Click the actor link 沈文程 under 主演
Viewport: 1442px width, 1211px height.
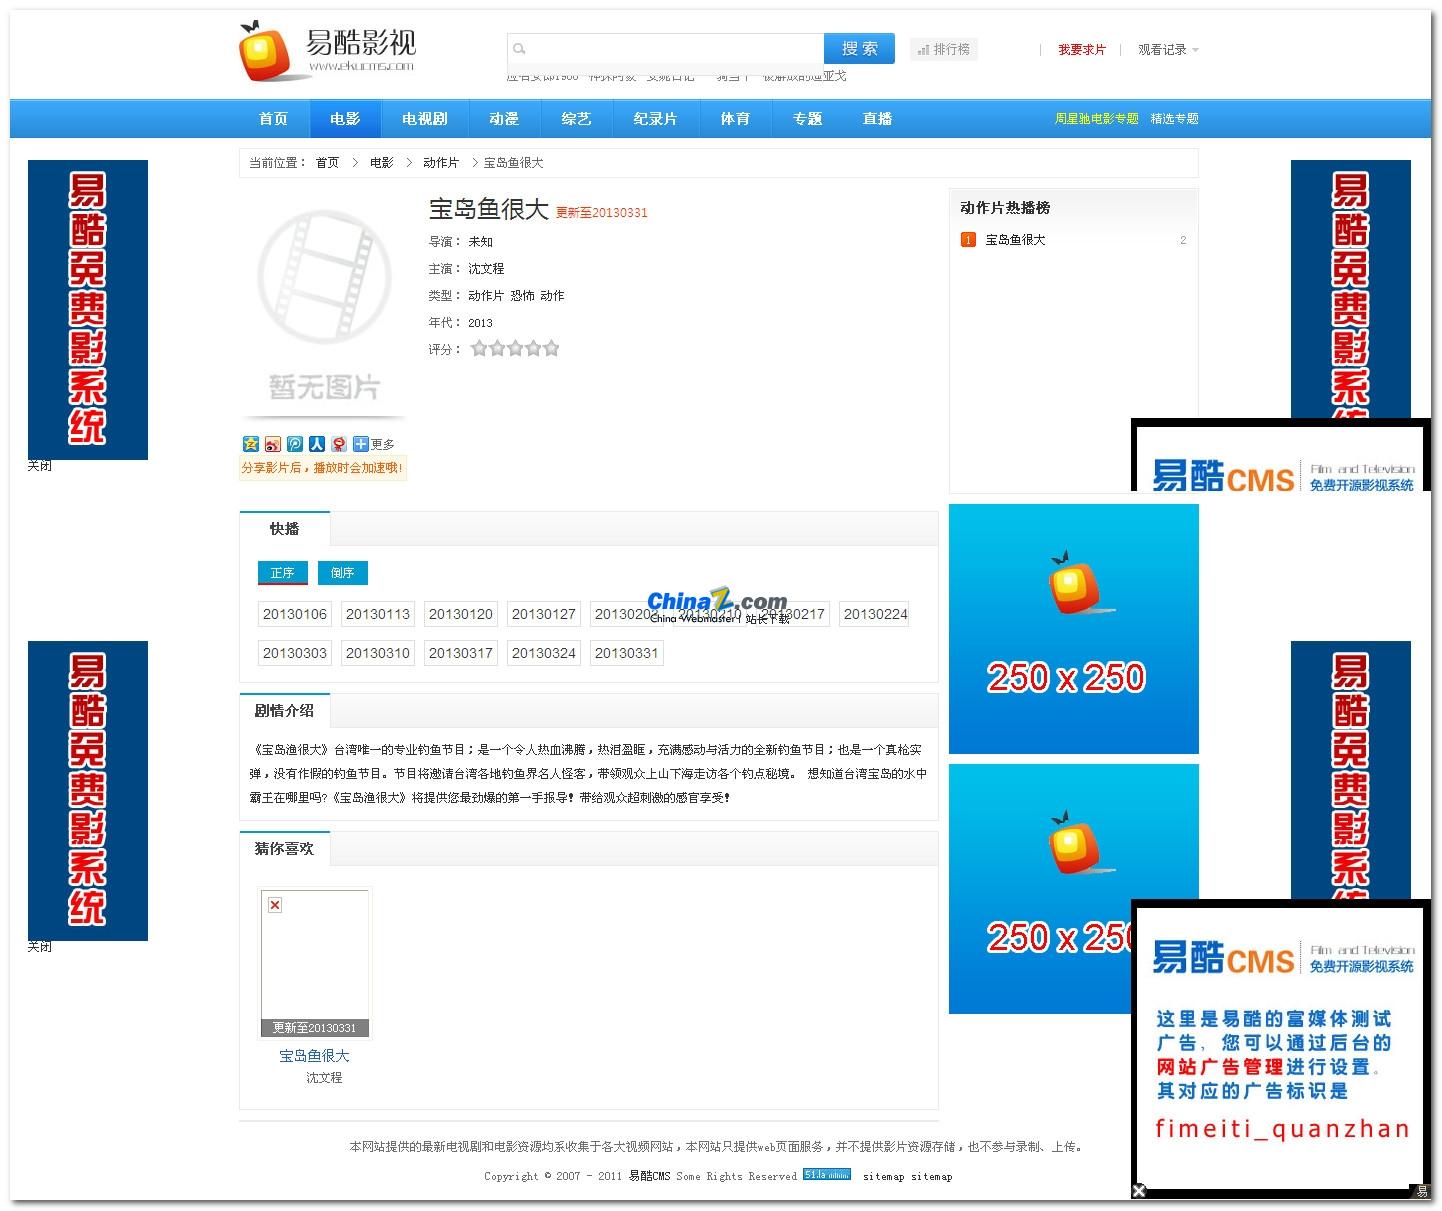point(486,269)
